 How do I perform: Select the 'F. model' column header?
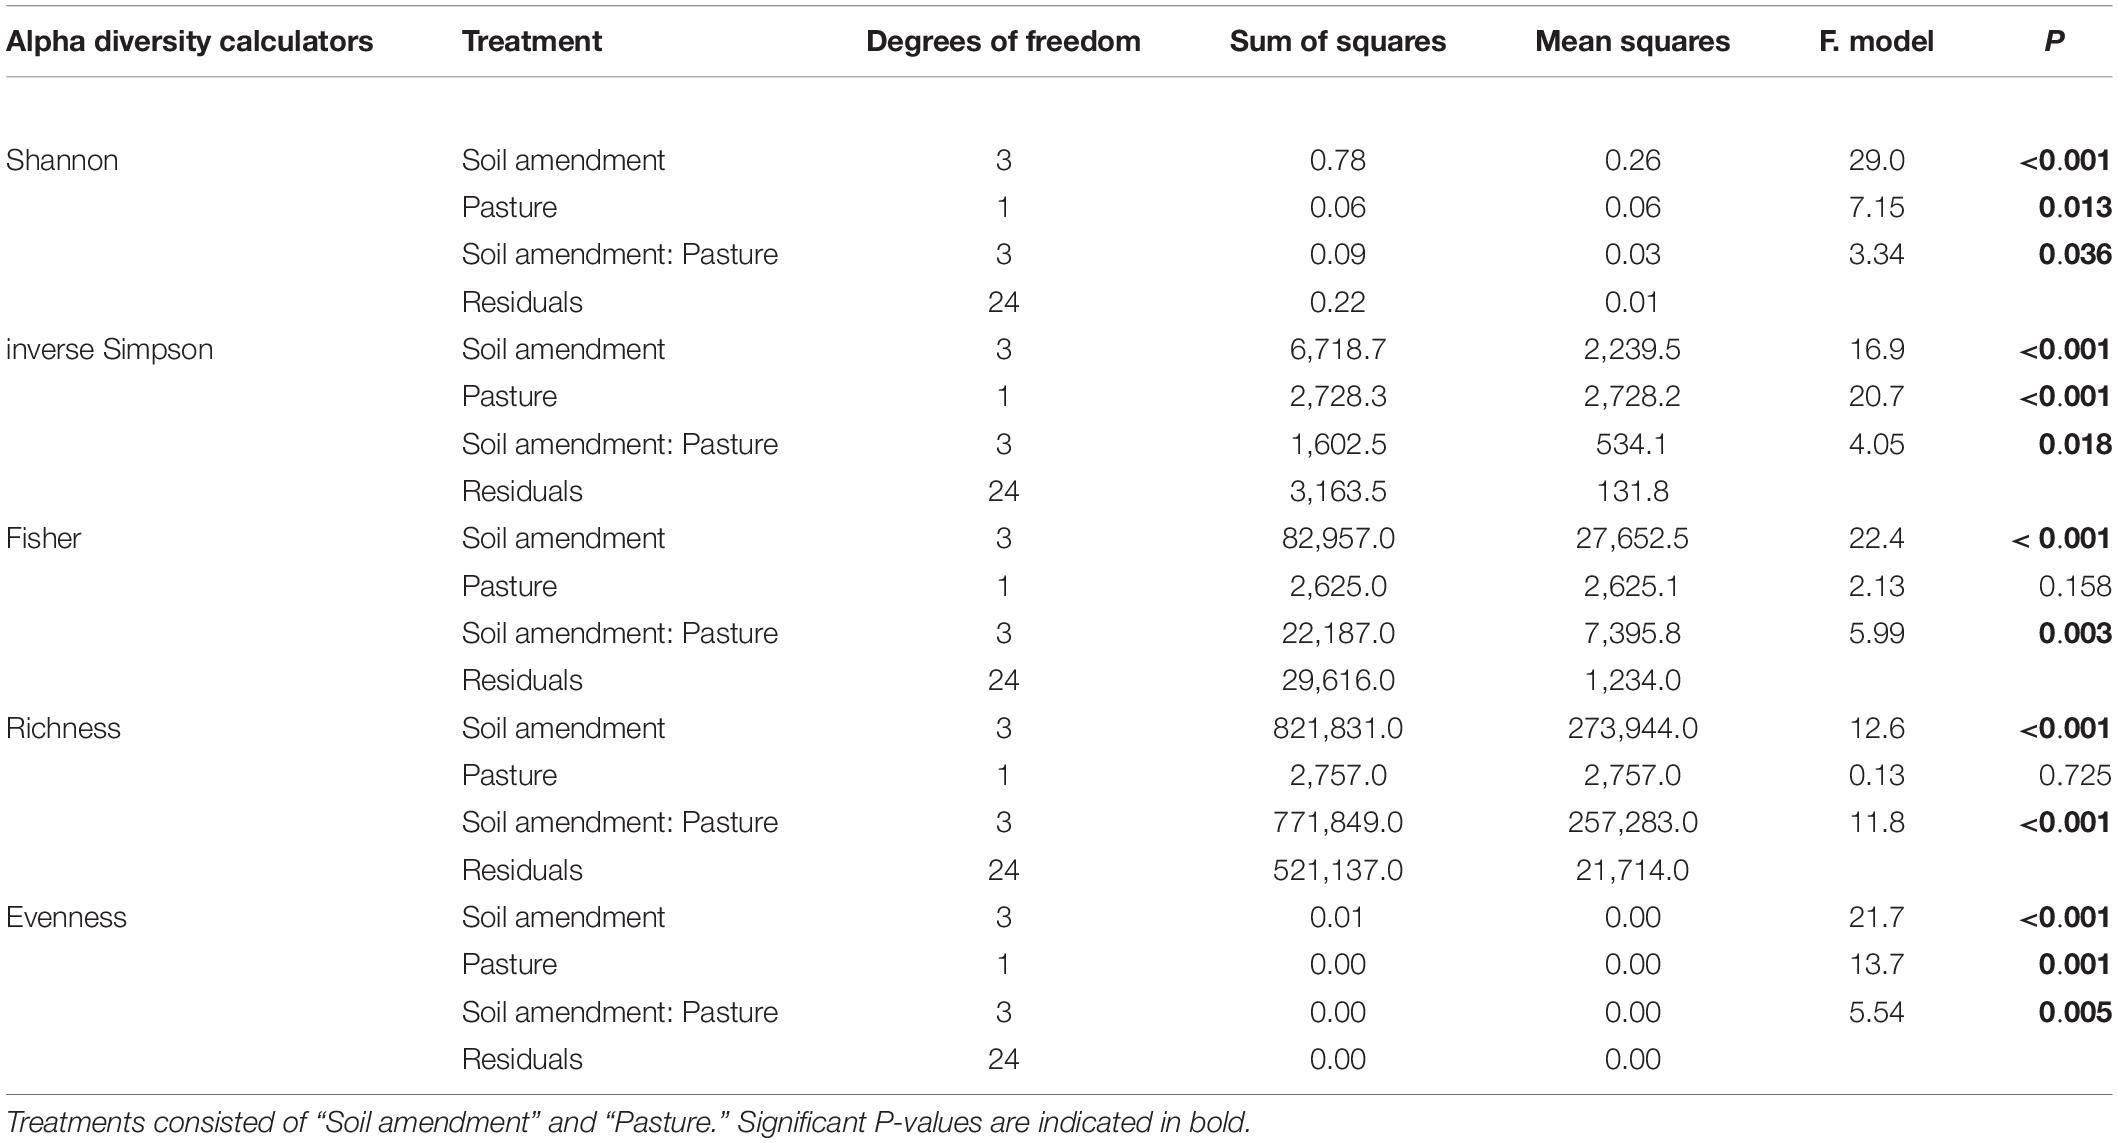click(x=1876, y=41)
